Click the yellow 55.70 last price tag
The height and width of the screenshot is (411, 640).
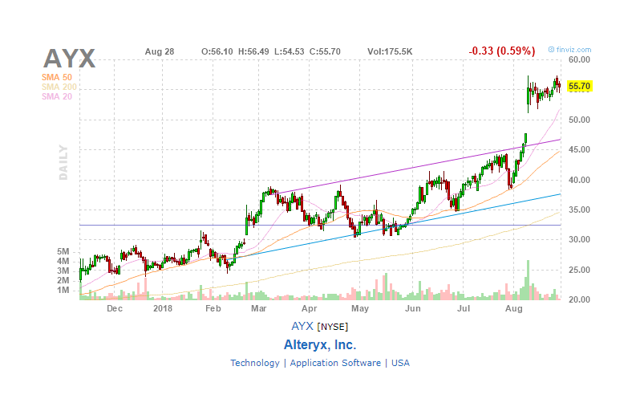click(x=580, y=86)
